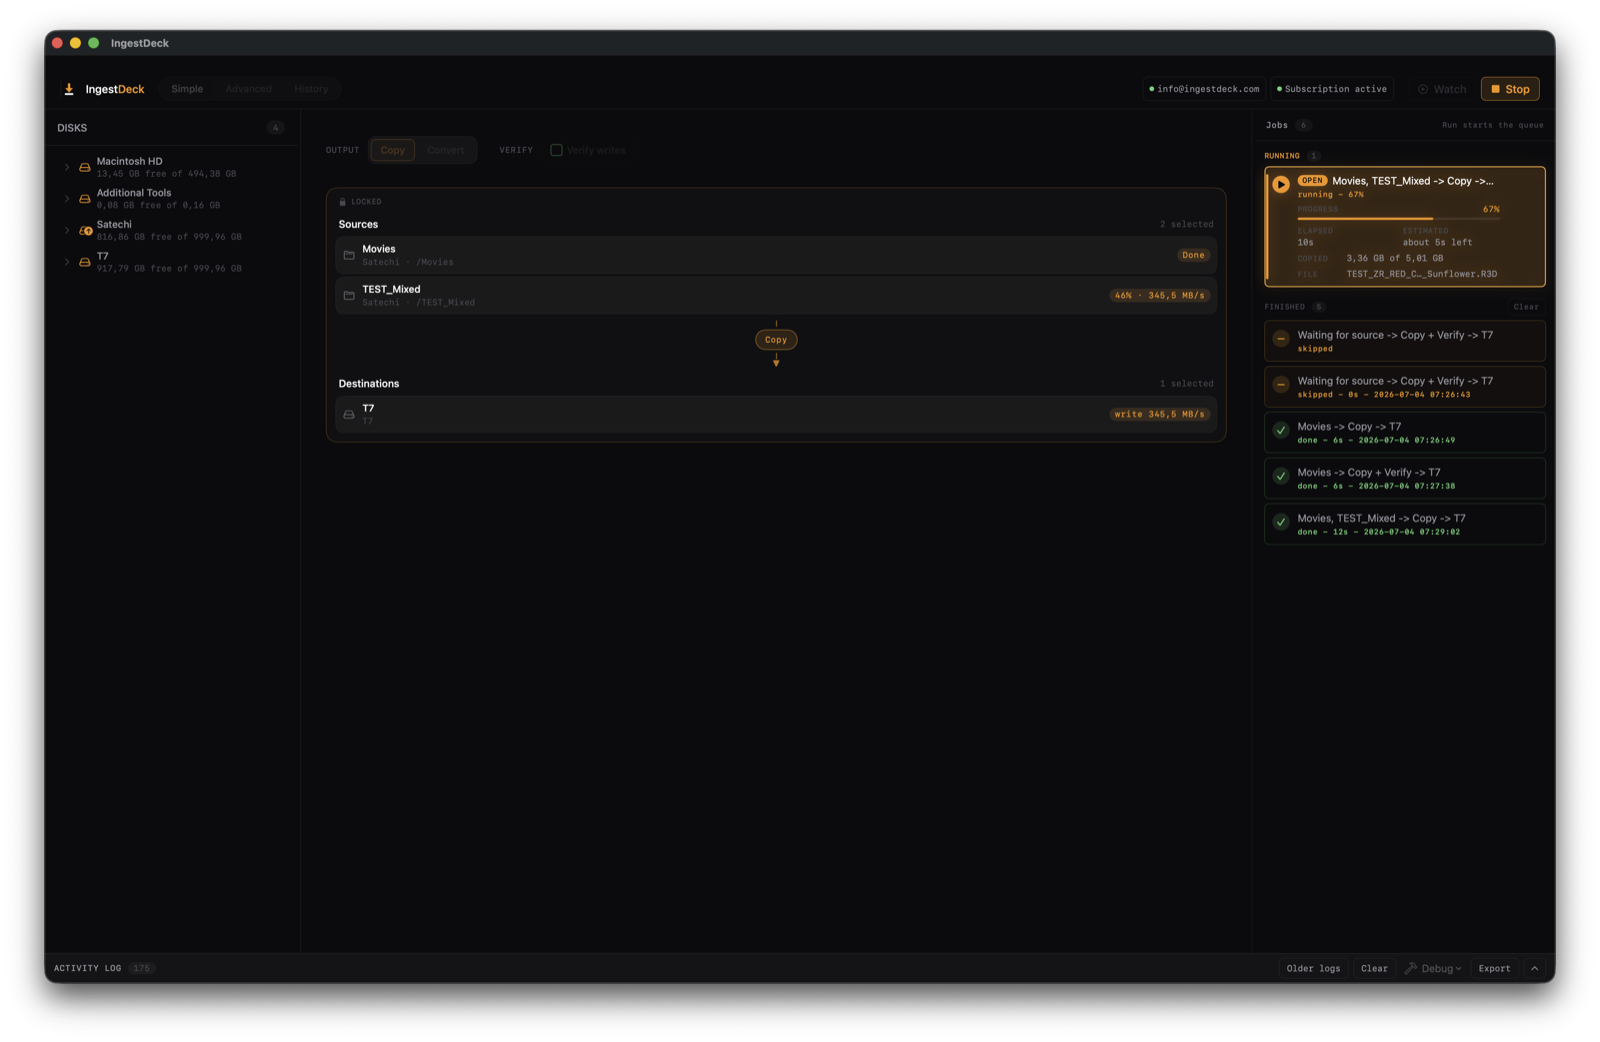This screenshot has width=1600, height=1042.
Task: Select the Convert output mode
Action: (445, 150)
